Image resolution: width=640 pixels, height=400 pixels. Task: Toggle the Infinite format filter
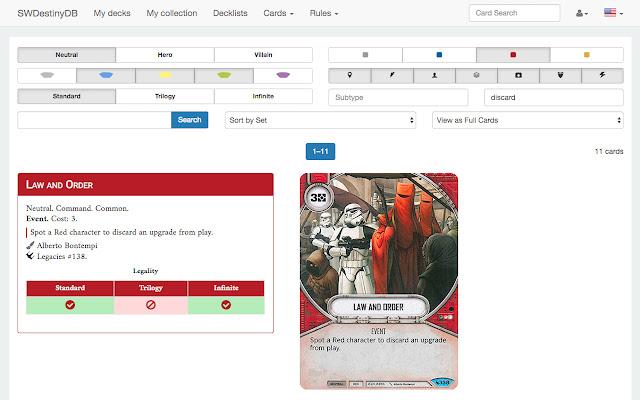[x=263, y=96]
